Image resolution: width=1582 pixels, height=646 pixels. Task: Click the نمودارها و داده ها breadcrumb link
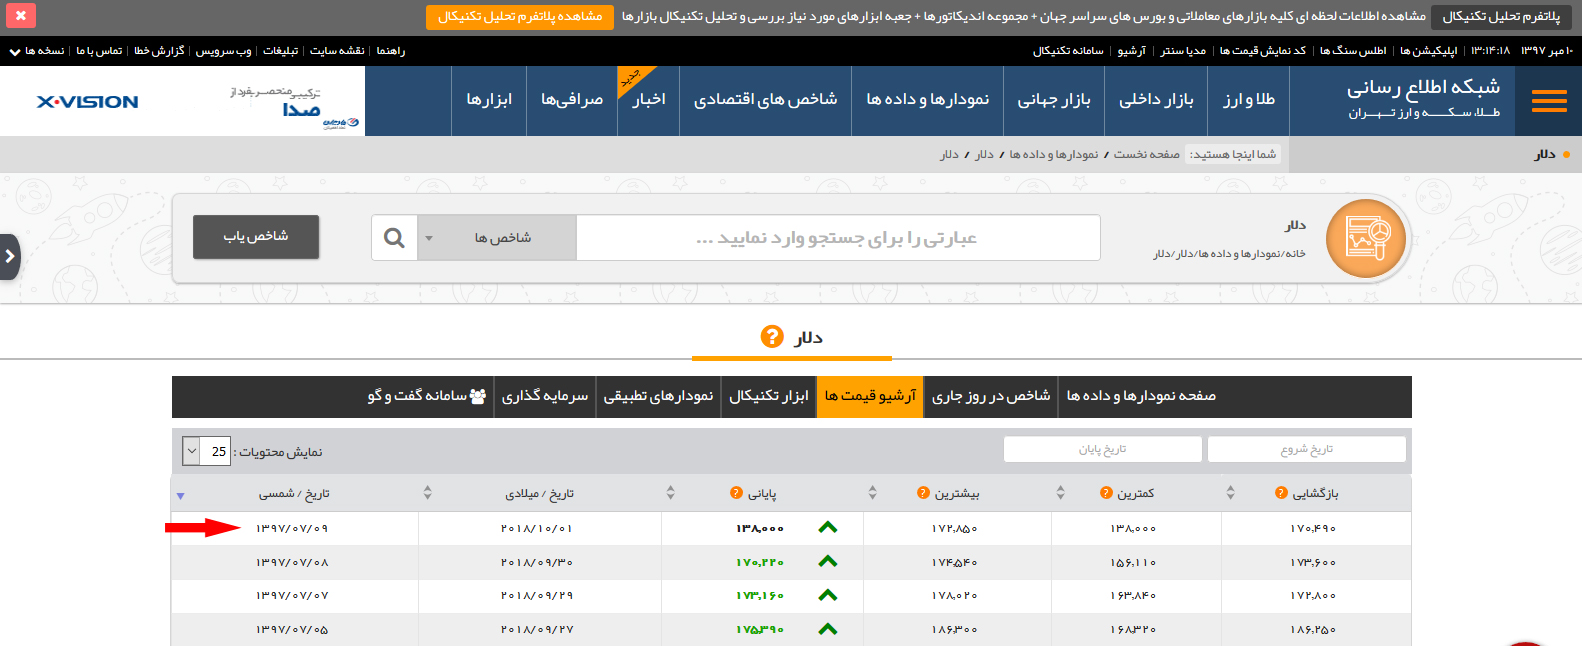(x=1054, y=155)
